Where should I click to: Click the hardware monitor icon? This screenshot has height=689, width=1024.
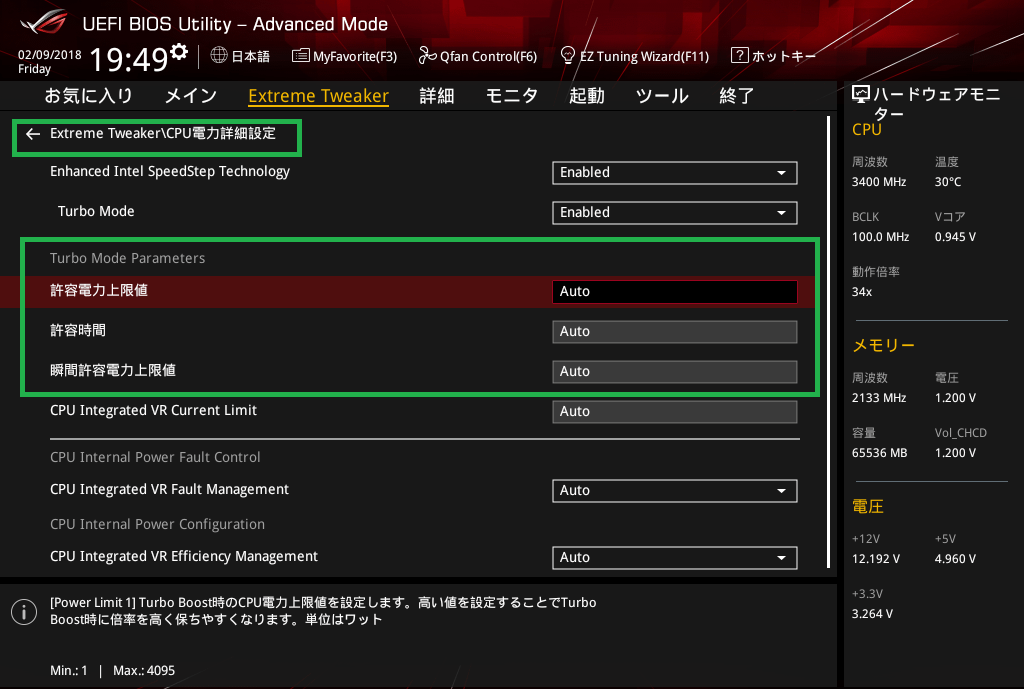pos(861,95)
